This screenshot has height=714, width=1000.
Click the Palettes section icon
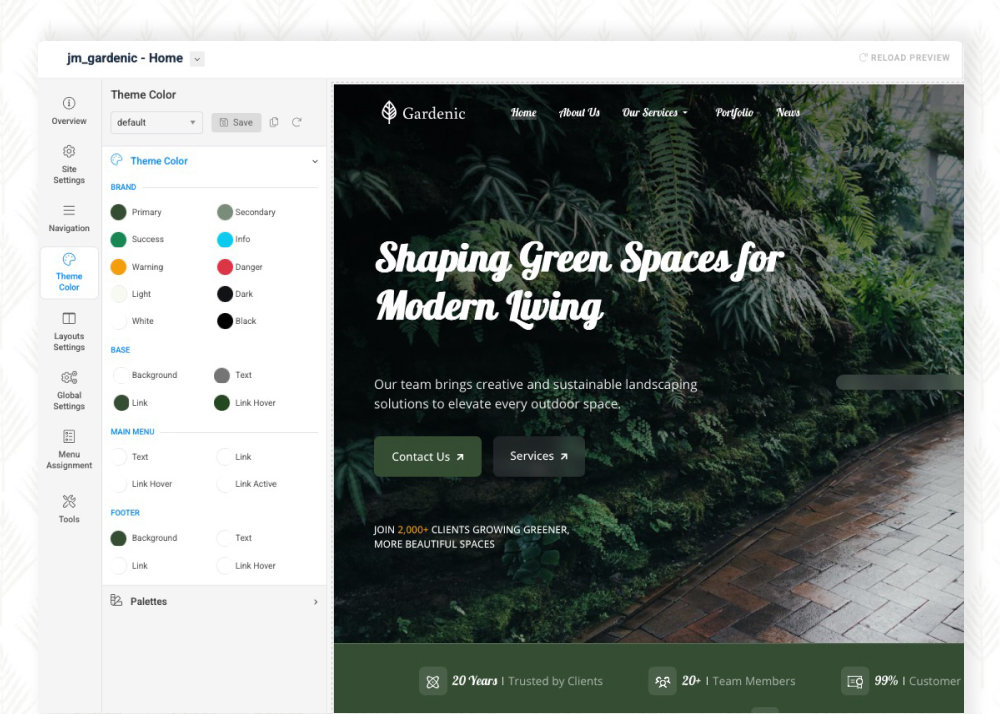[x=116, y=601]
